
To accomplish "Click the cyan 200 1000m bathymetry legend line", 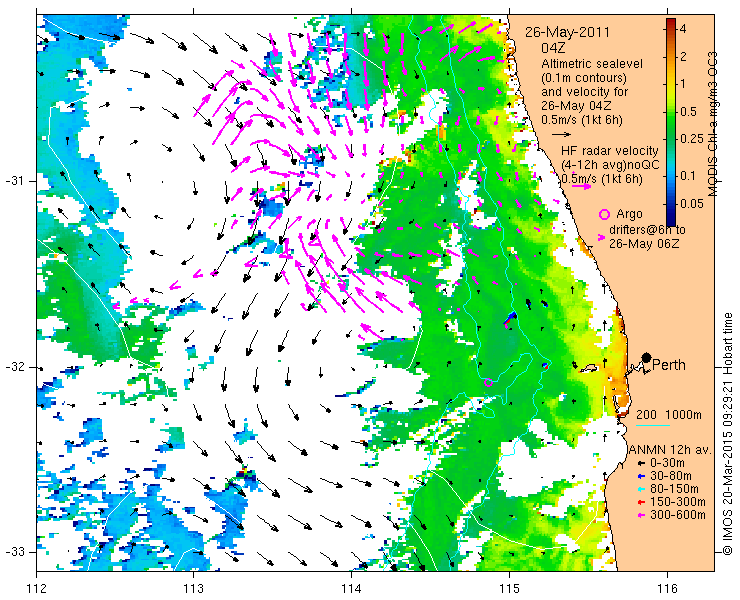I will click(x=653, y=425).
